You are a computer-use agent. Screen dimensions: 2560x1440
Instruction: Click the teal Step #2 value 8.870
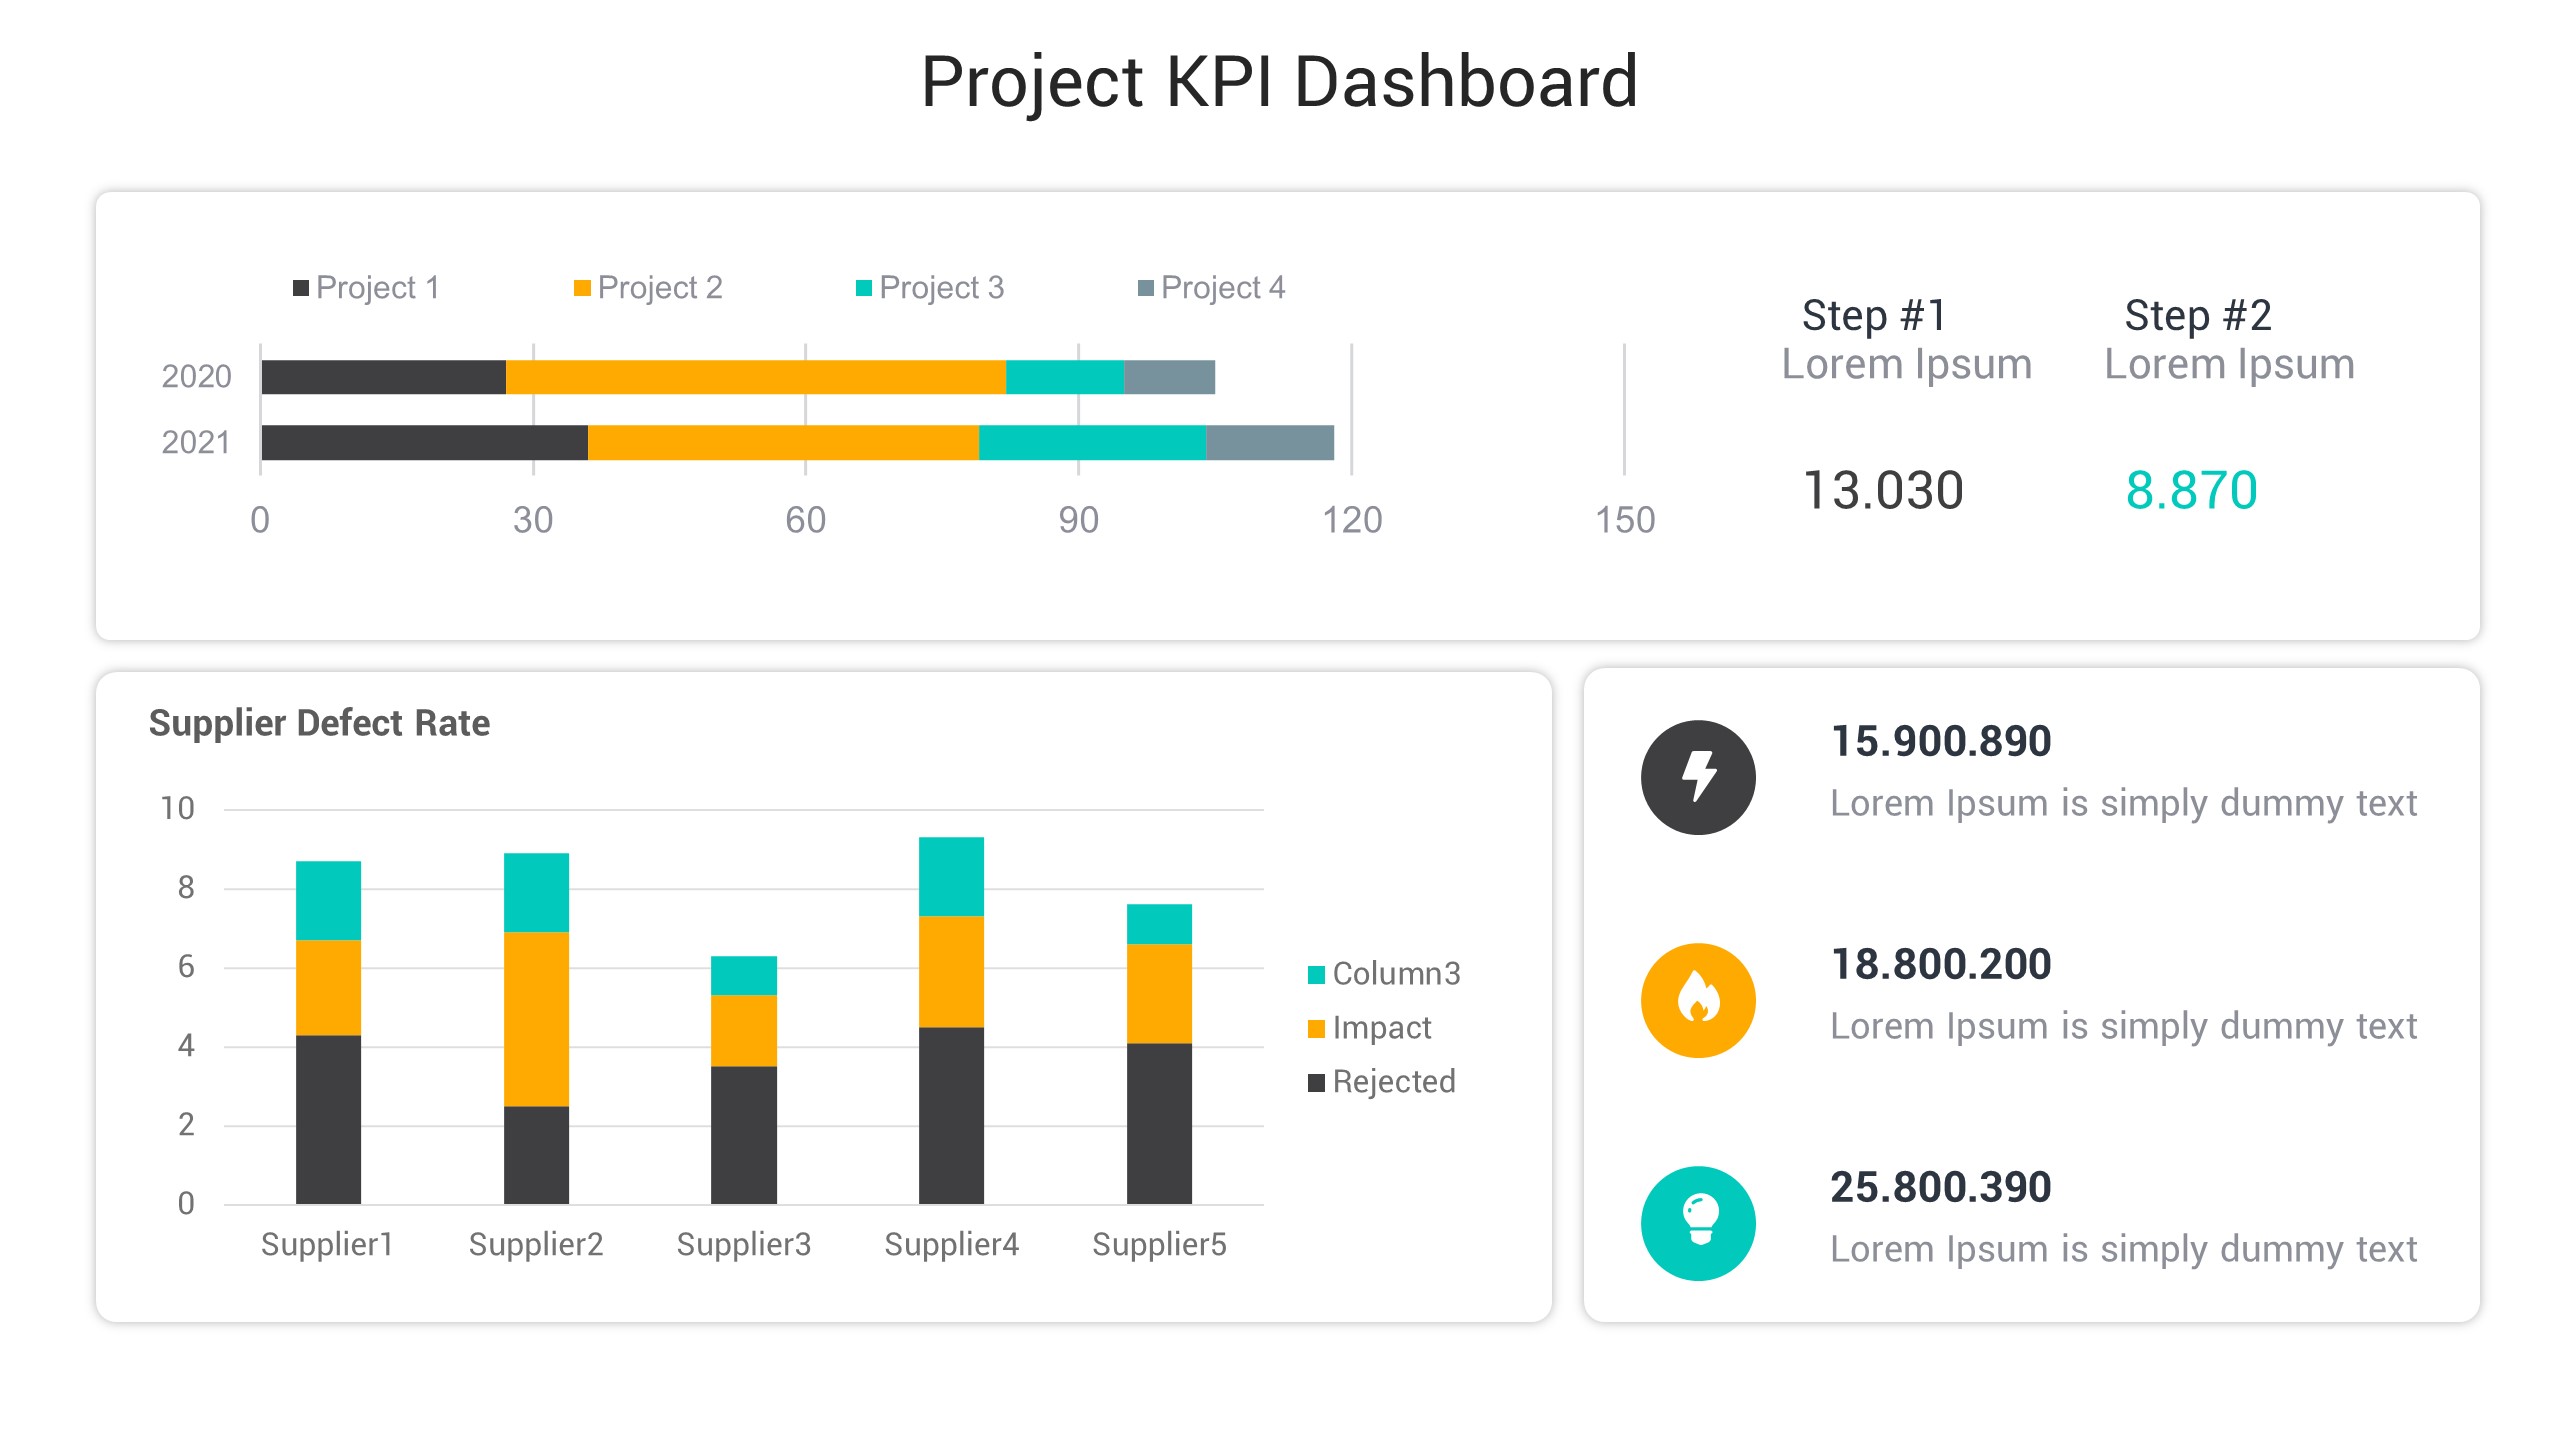pos(2191,490)
